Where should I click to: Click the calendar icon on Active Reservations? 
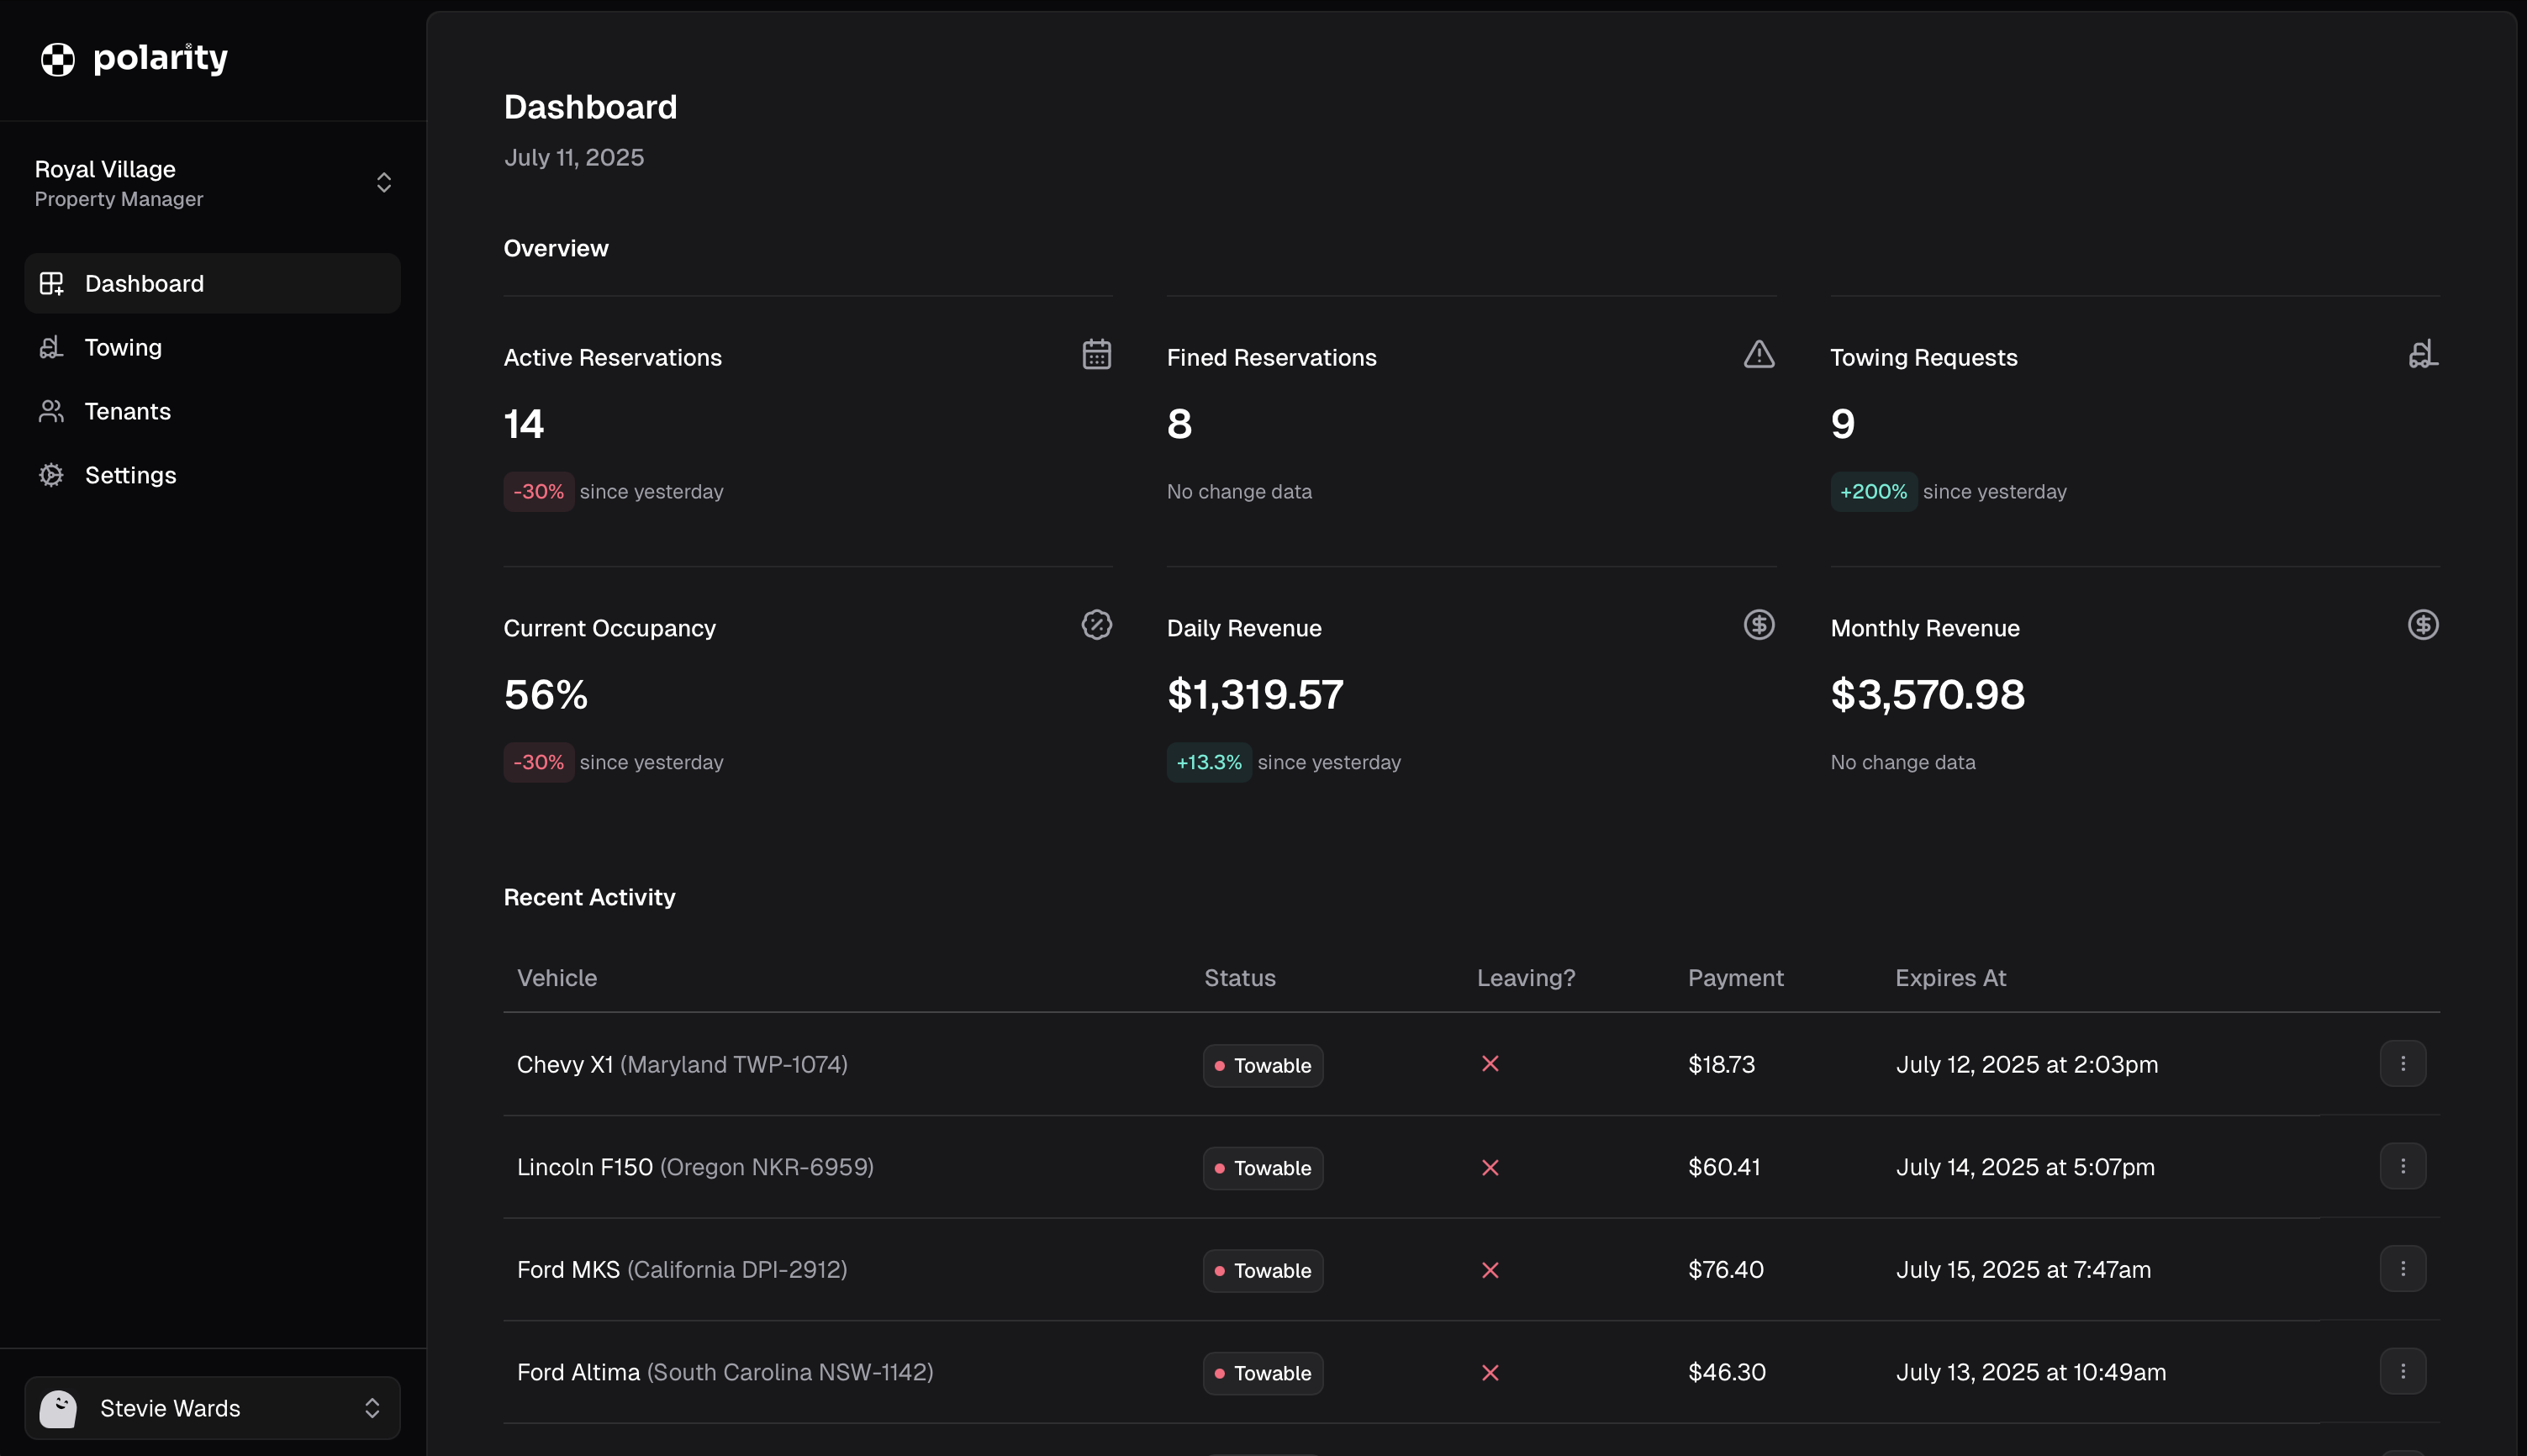[x=1096, y=354]
